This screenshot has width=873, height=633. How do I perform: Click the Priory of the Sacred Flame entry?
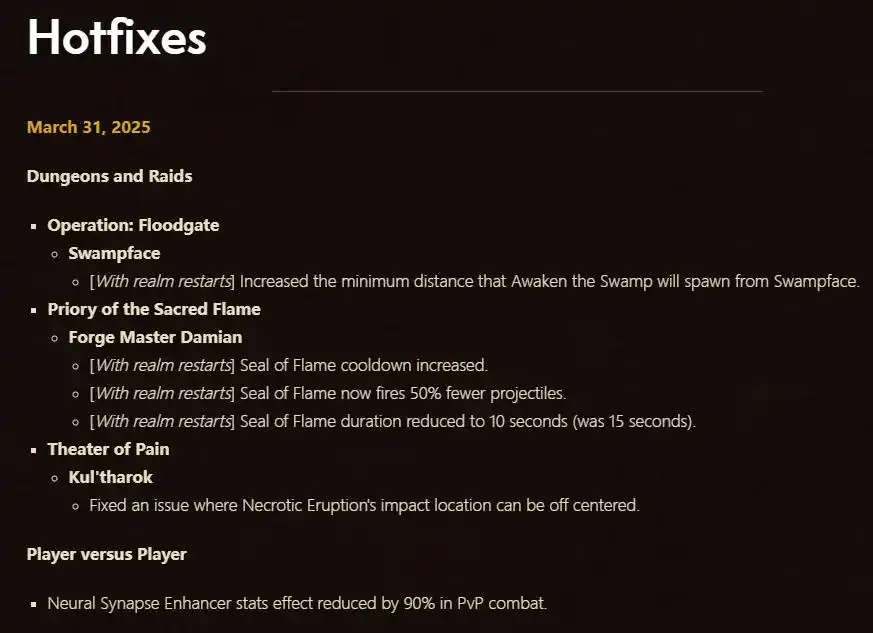click(x=154, y=310)
